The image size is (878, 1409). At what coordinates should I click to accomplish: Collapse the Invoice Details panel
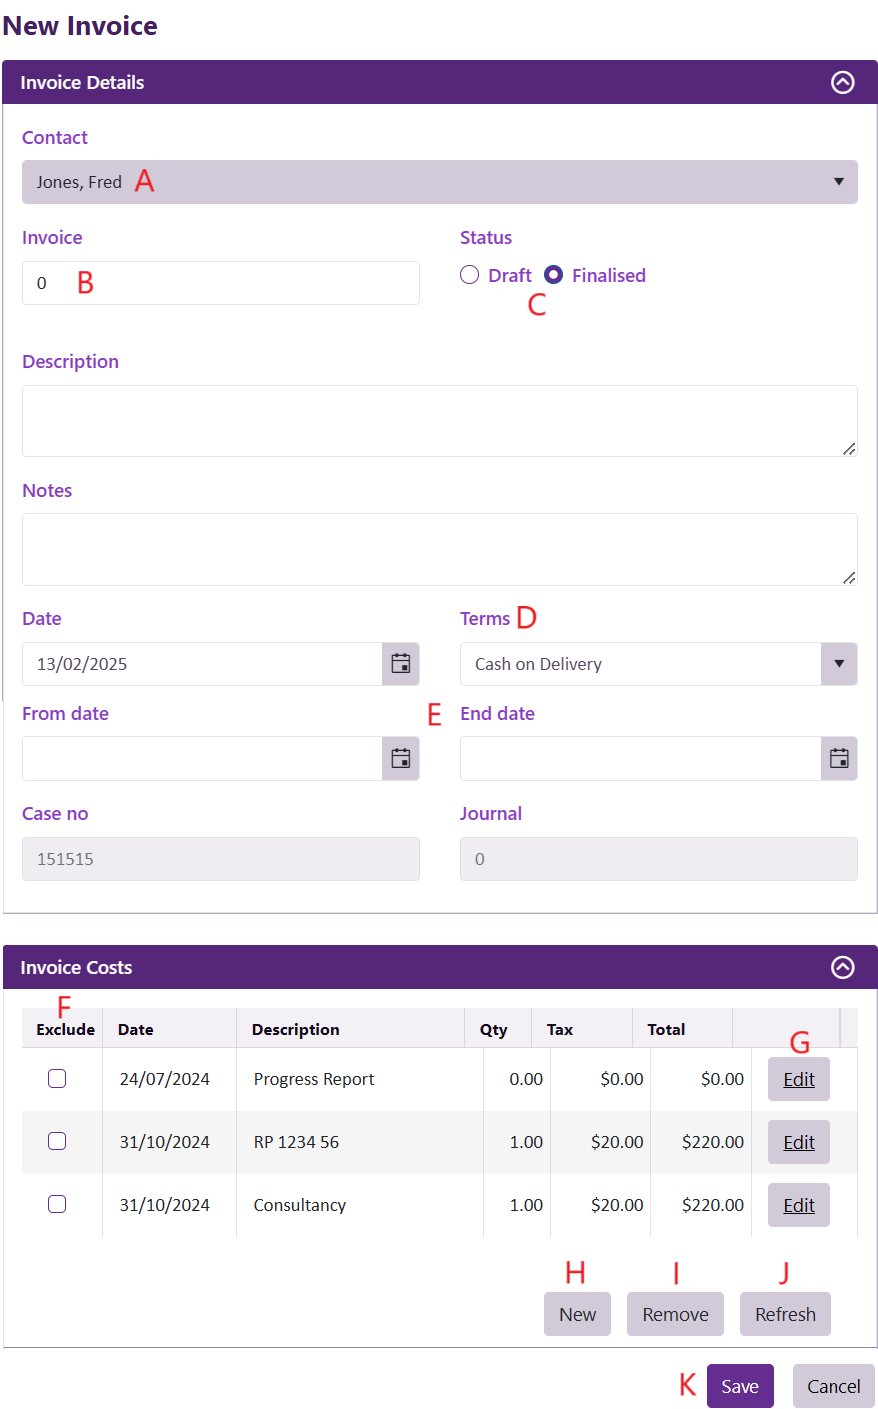843,83
